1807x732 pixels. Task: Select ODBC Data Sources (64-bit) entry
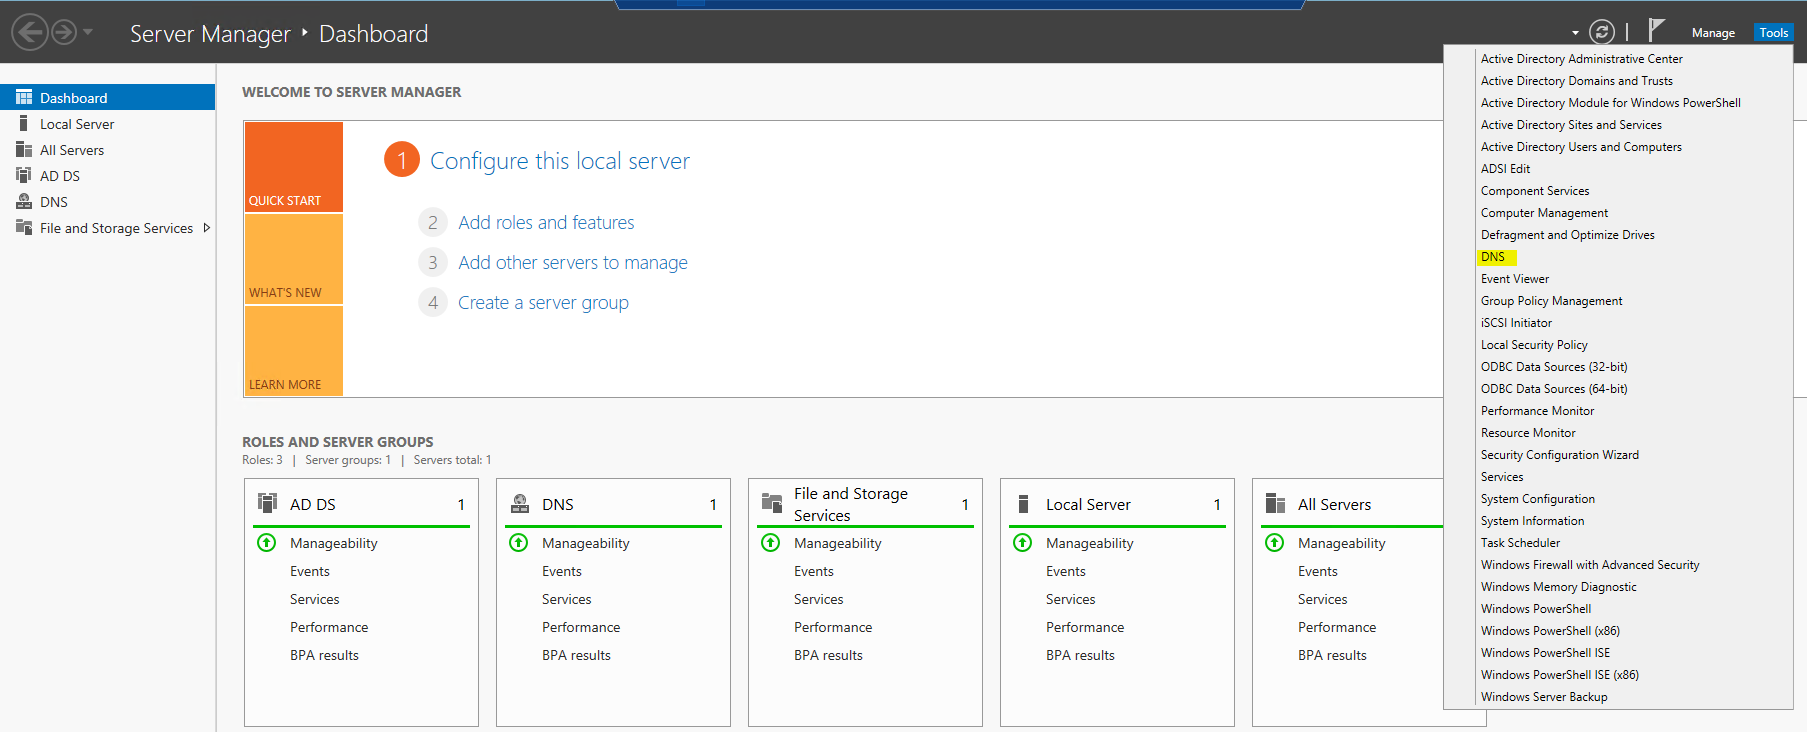click(x=1554, y=389)
